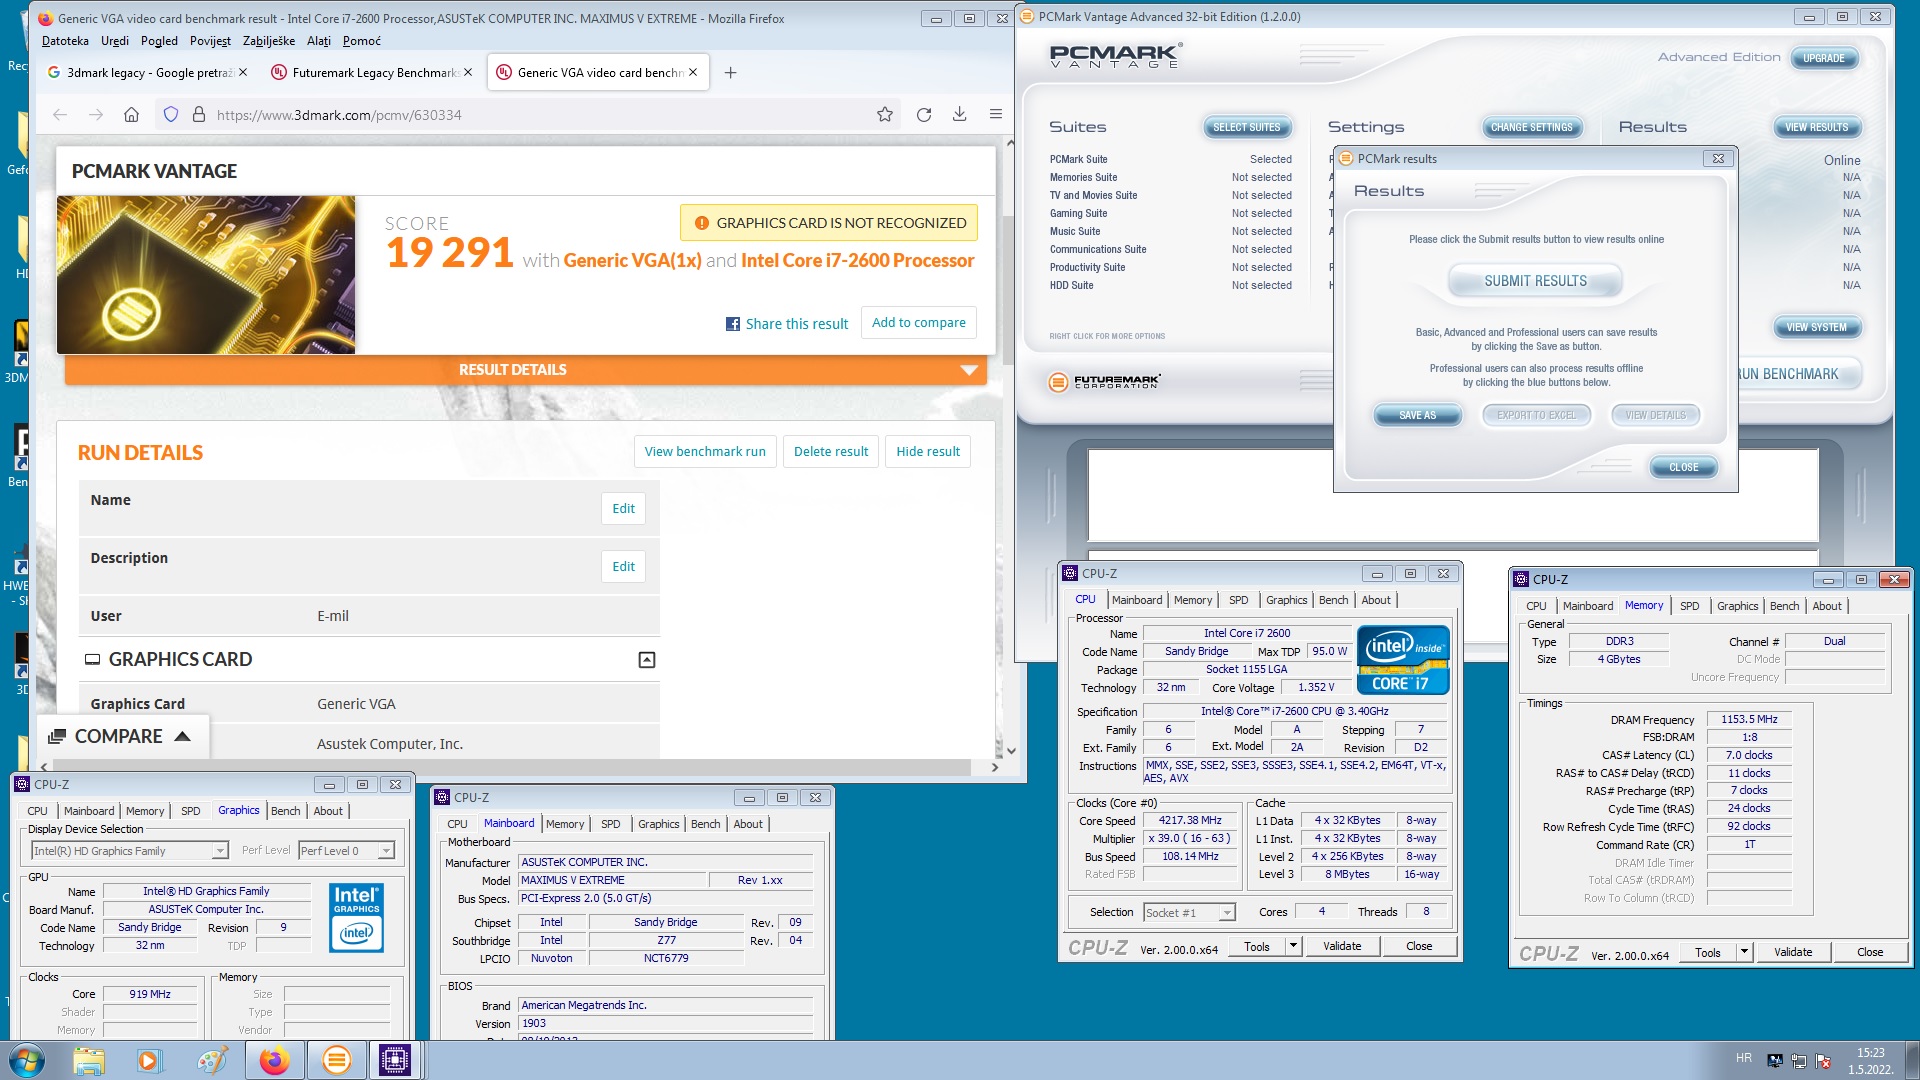Open Perf Level dropdown in CPU-Z Graphics
The image size is (1920, 1080).
tap(386, 851)
